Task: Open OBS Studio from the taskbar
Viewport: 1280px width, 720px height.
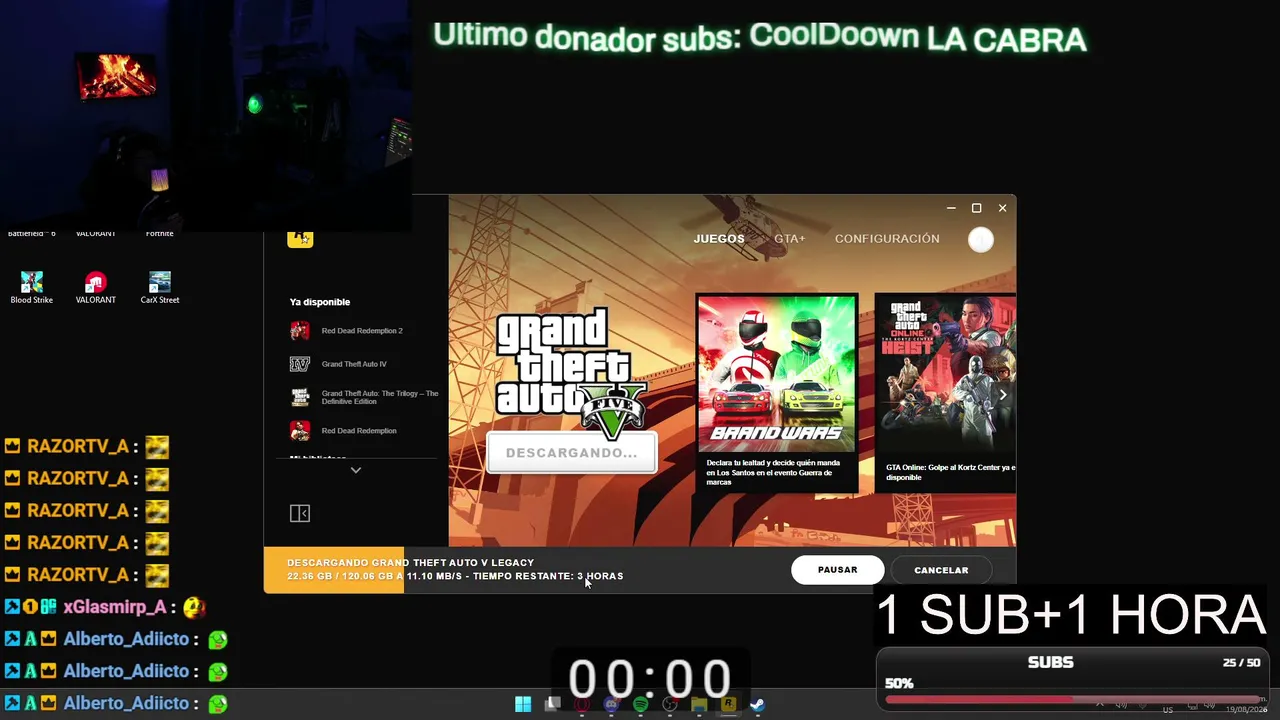Action: click(x=670, y=705)
